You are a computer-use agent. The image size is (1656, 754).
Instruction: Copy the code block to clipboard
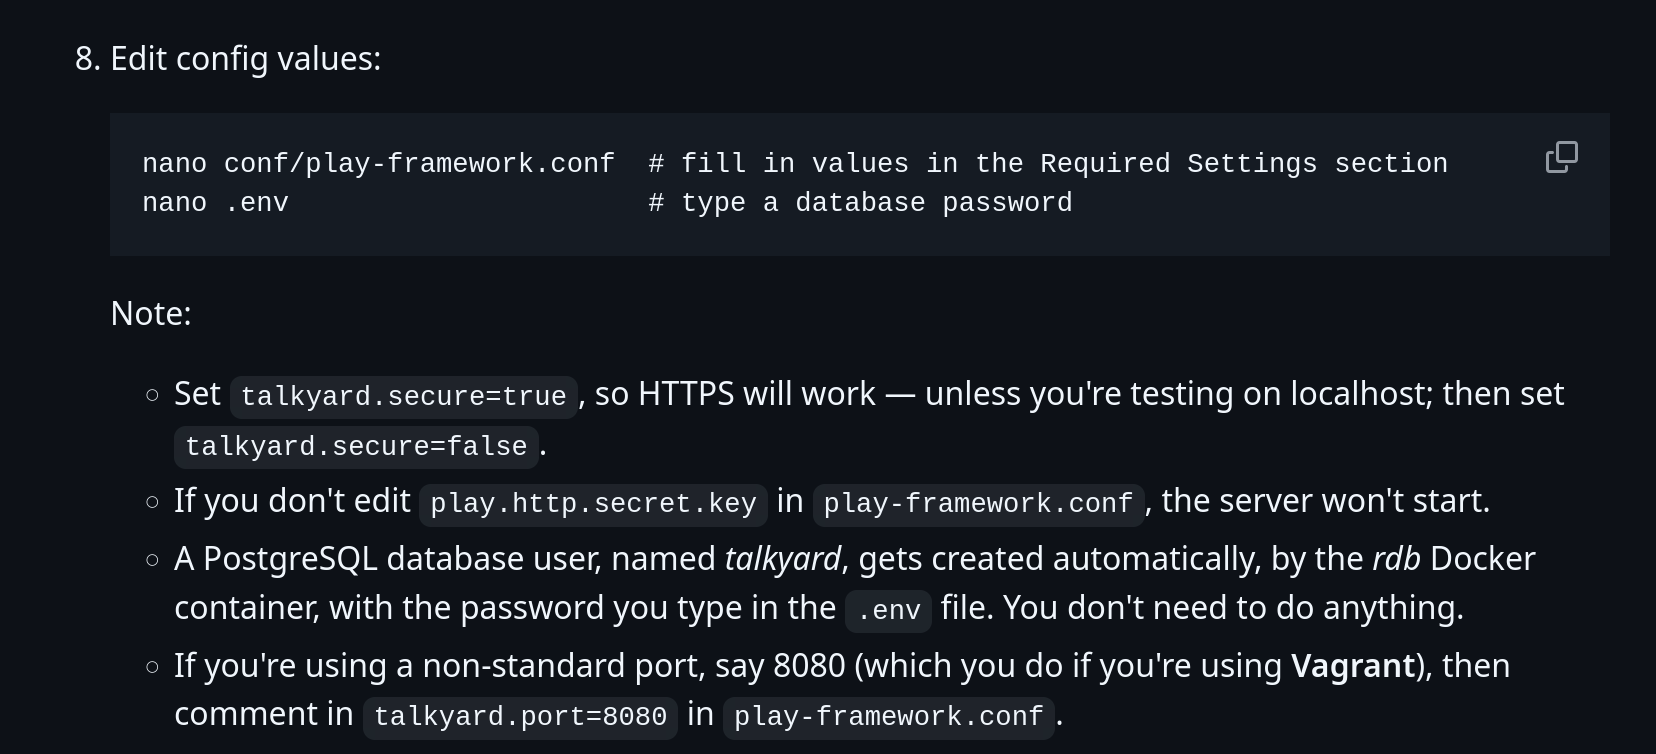1562,157
